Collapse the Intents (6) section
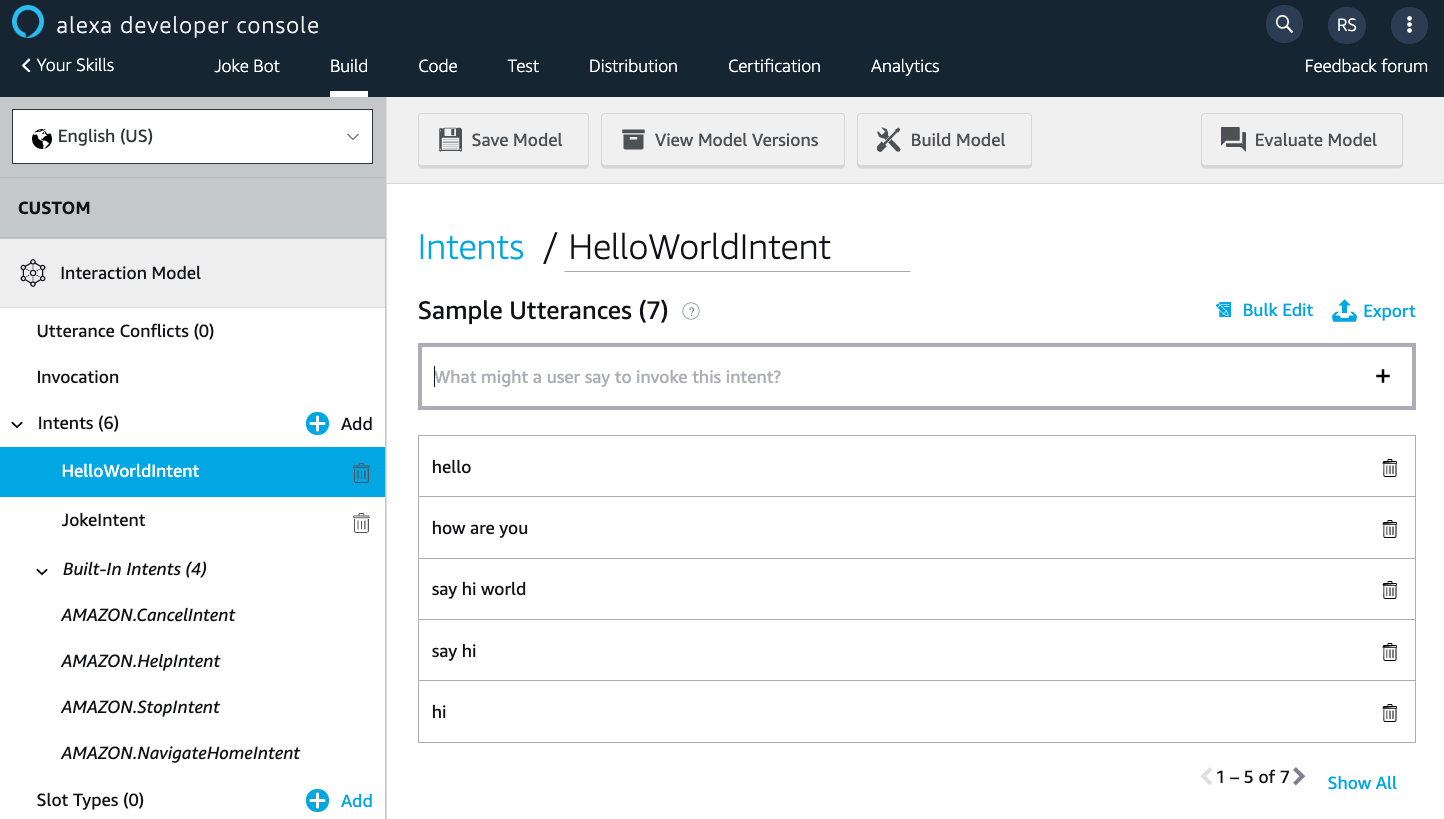Screen dimensions: 1444x819 tap(16, 423)
